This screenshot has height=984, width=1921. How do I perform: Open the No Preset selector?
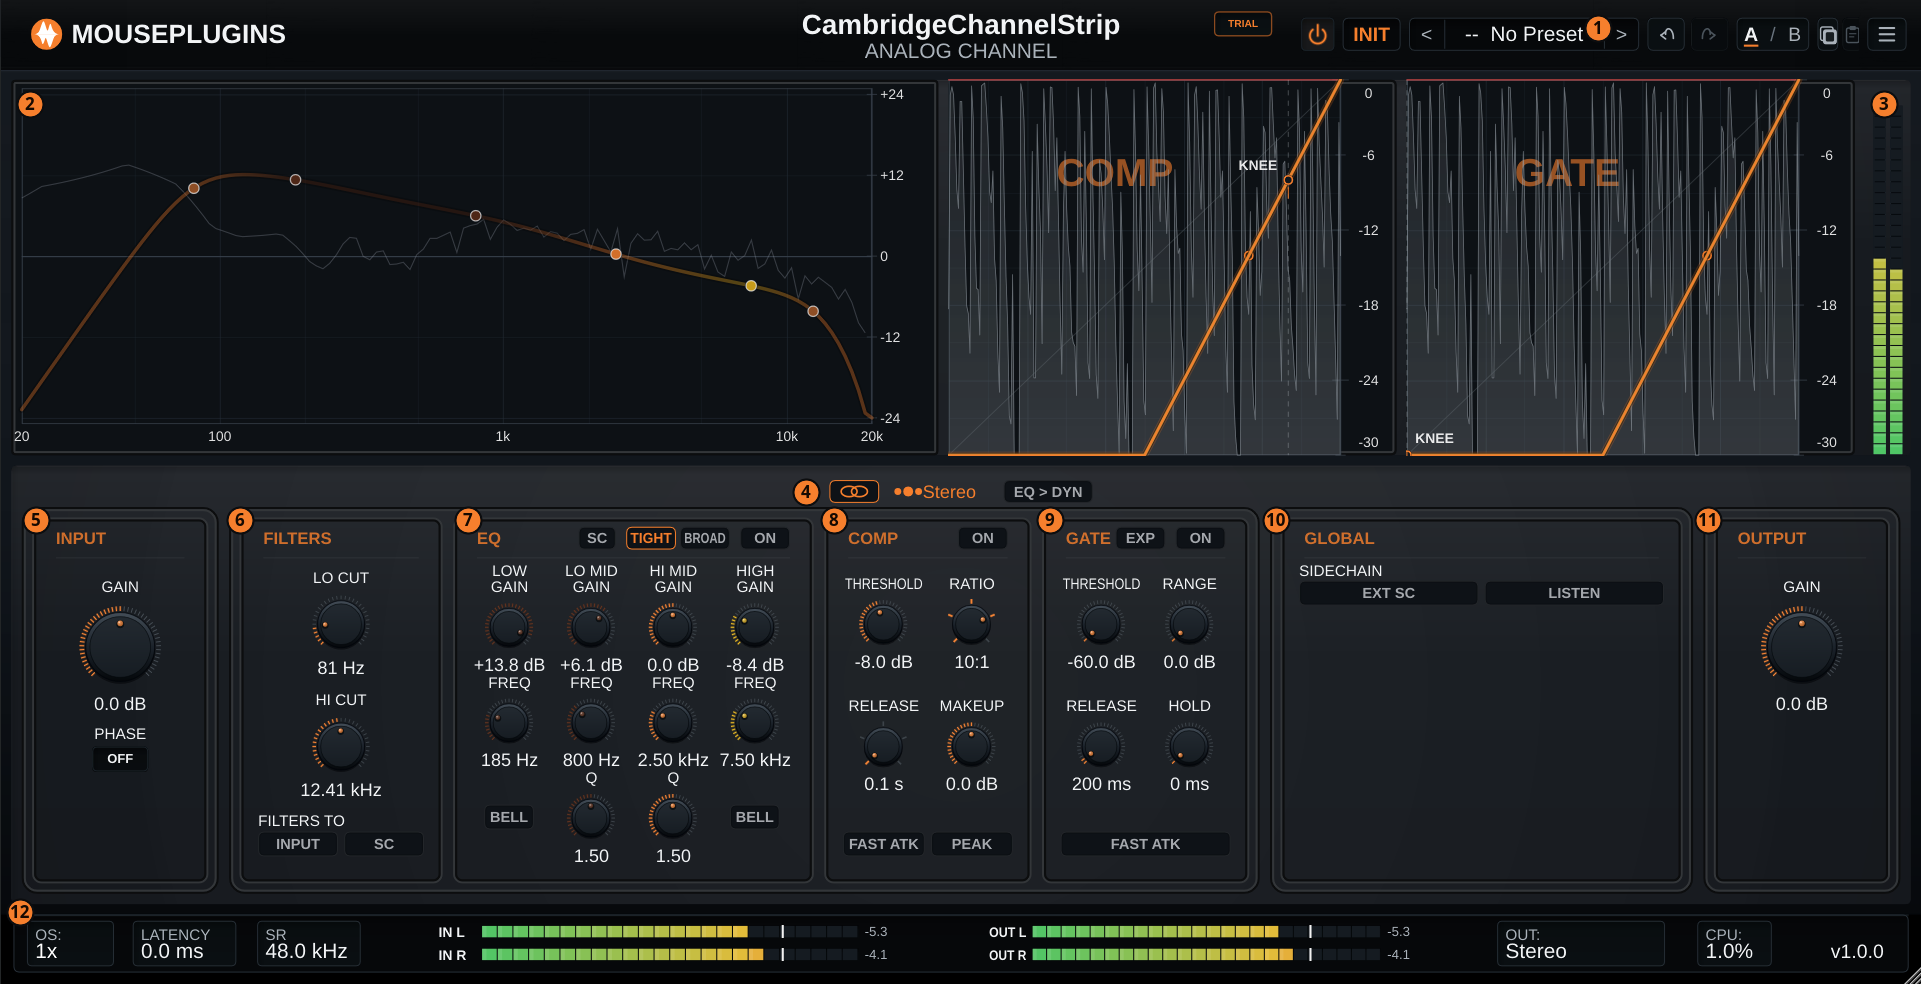coord(1524,35)
